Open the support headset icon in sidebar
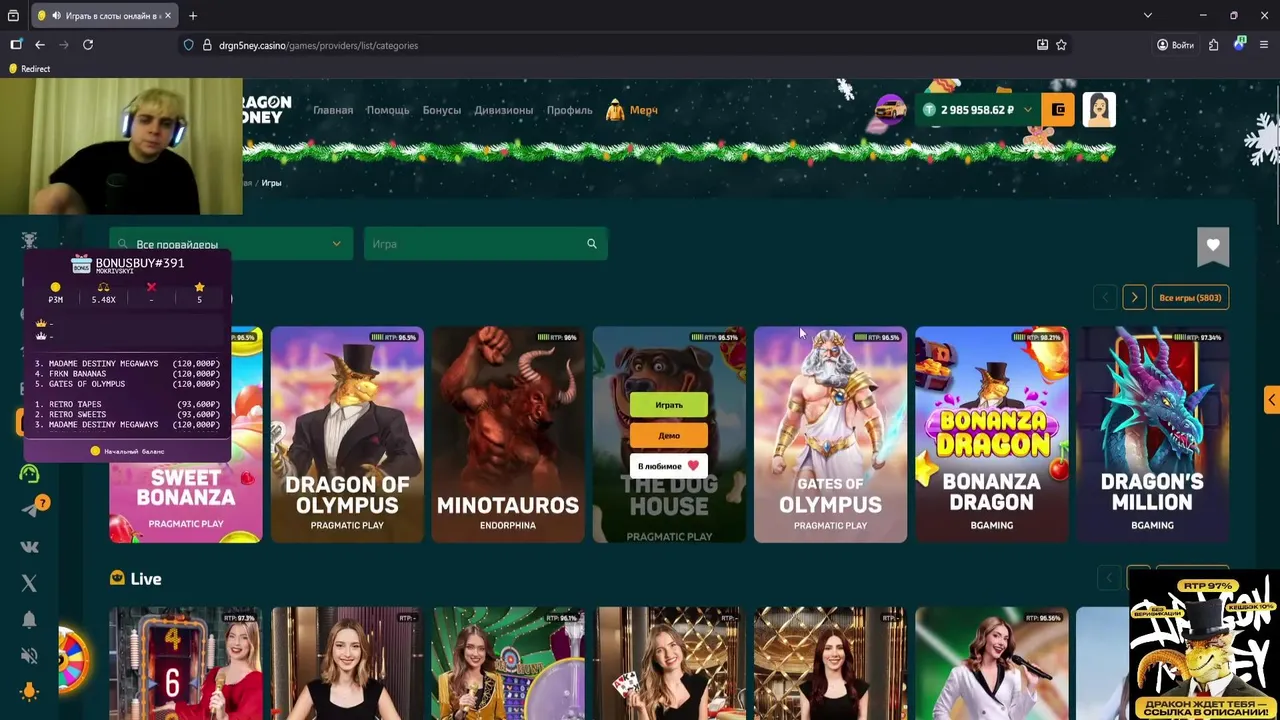The image size is (1280, 720). (29, 474)
